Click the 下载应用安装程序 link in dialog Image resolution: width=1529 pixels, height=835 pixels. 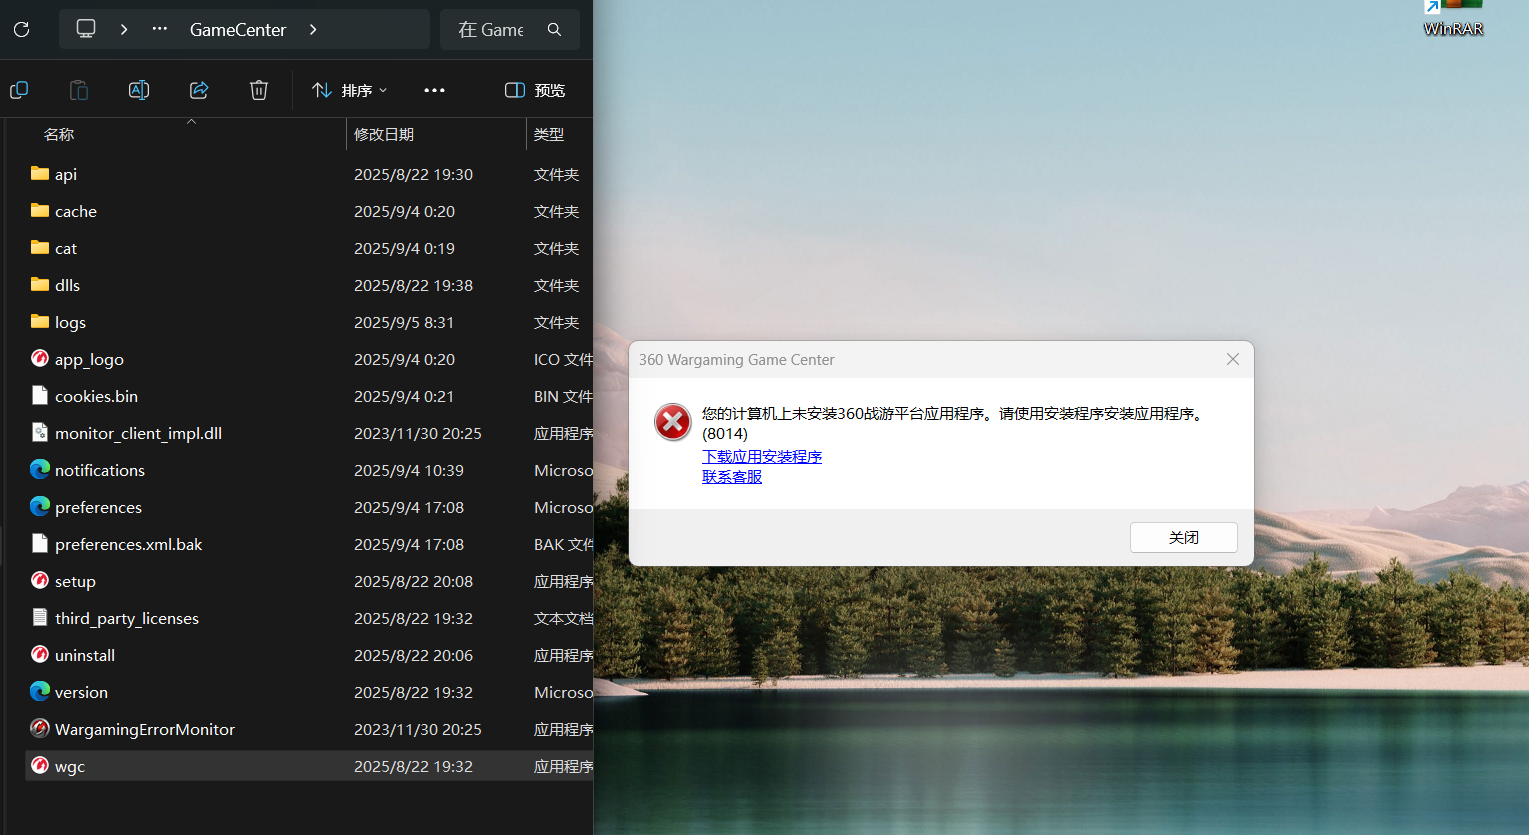pos(762,456)
